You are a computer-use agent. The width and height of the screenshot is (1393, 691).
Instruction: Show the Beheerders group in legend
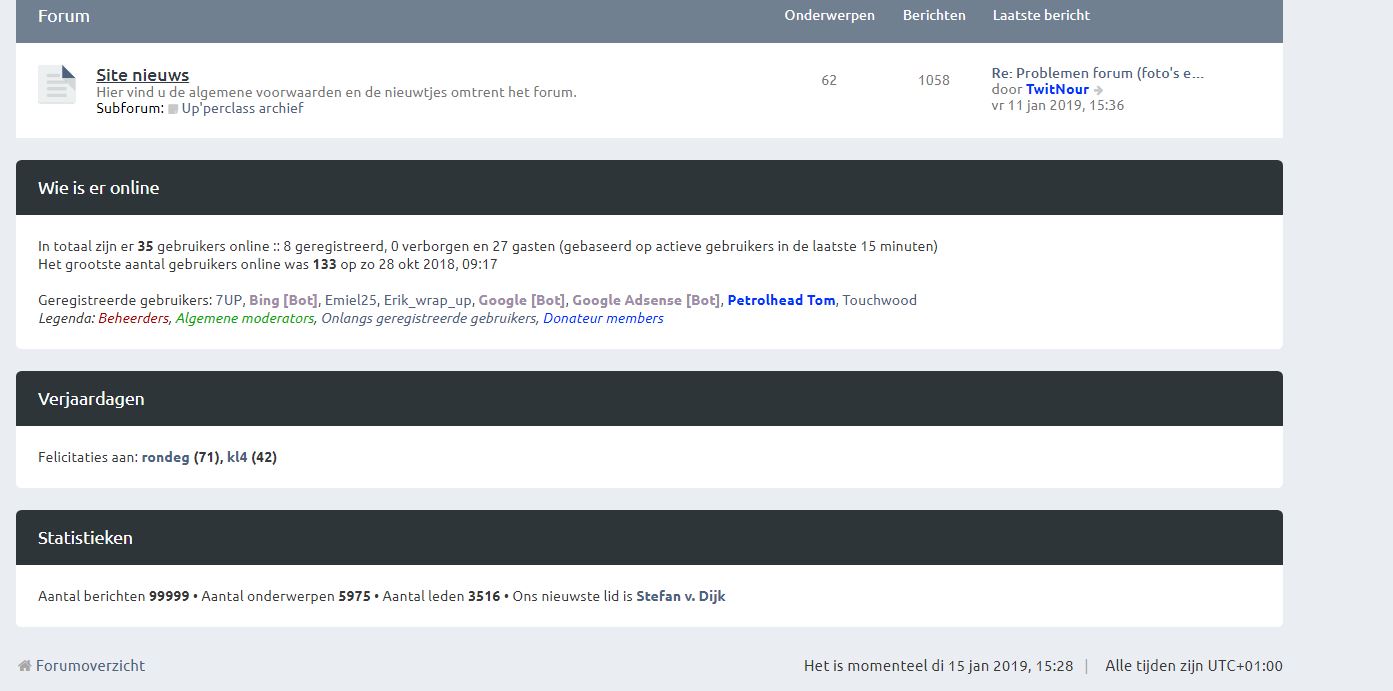pyautogui.click(x=133, y=318)
